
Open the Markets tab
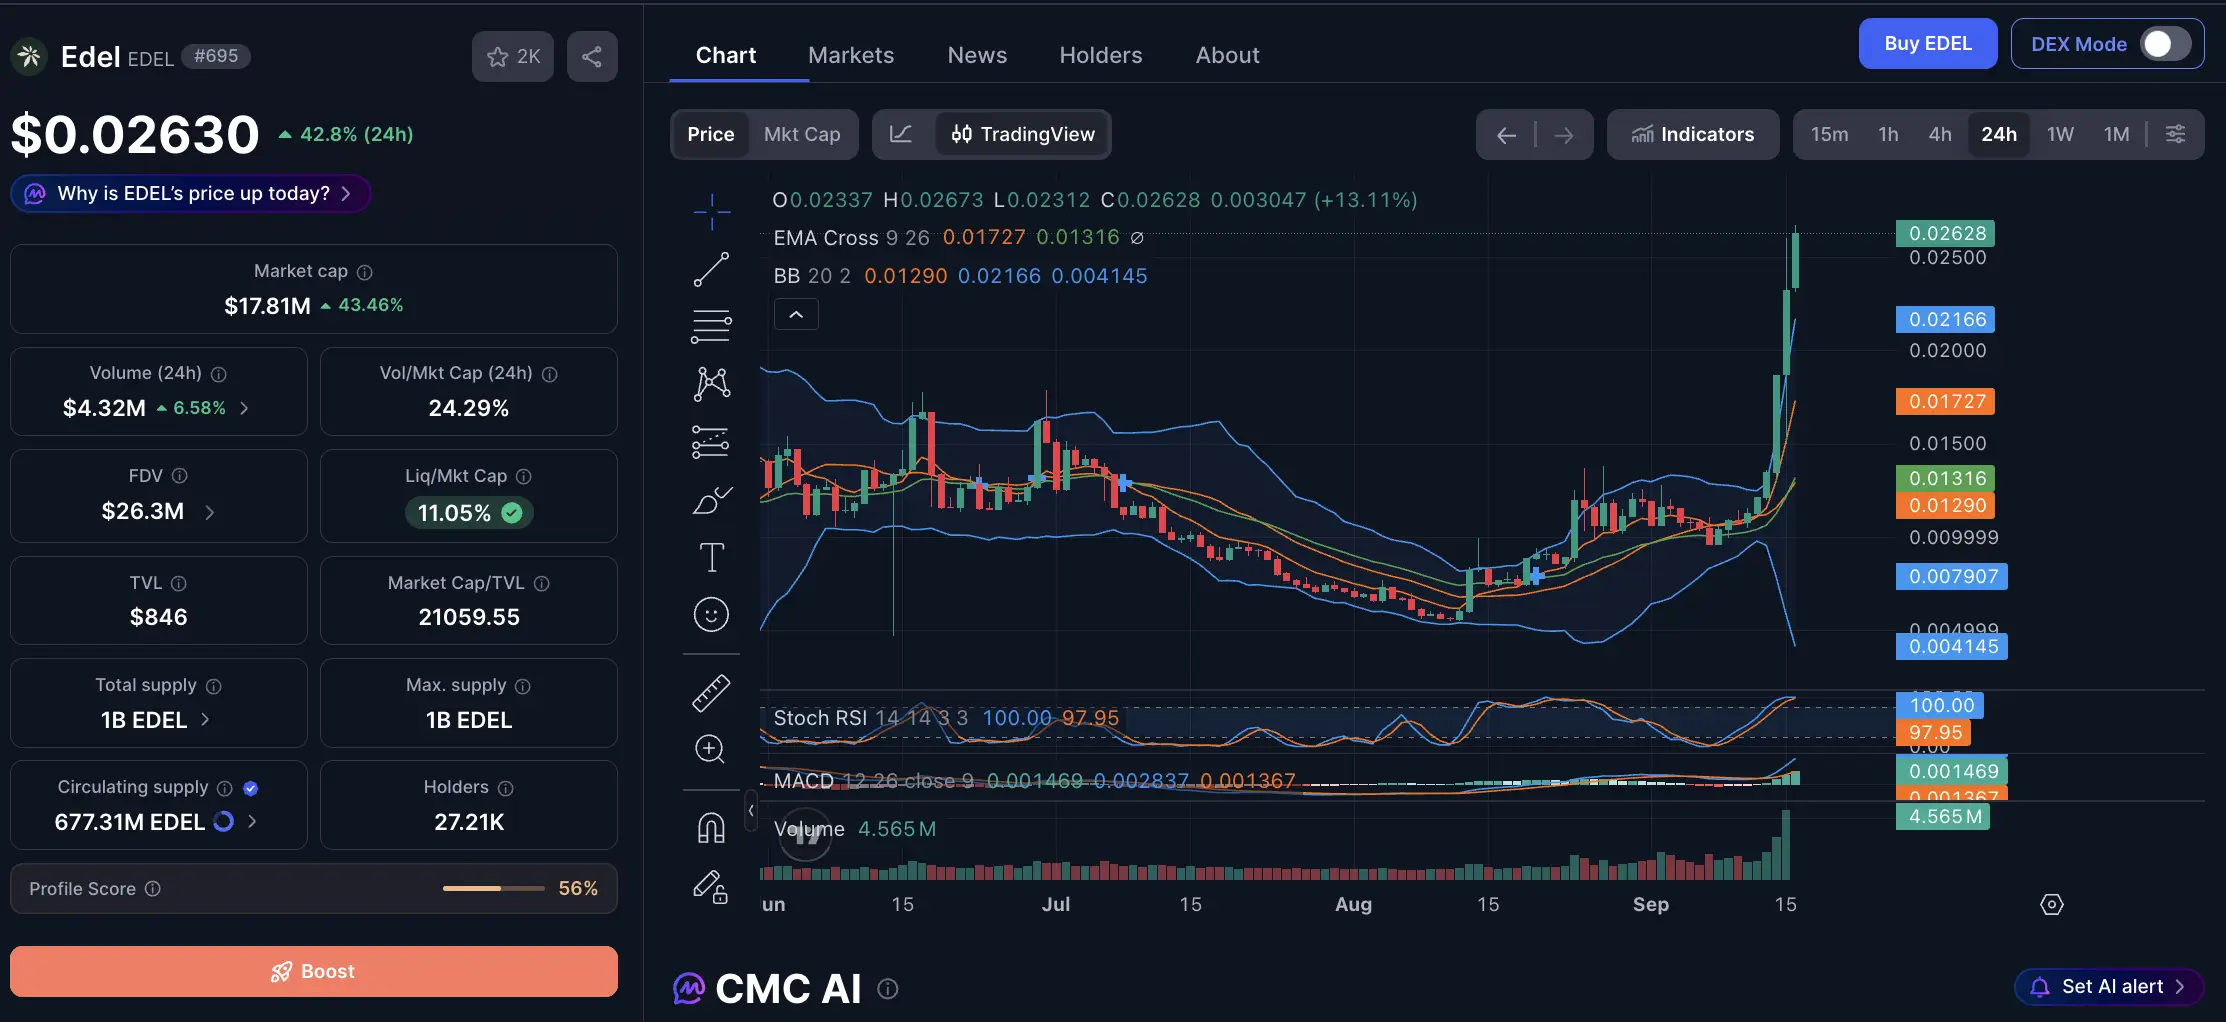[x=851, y=55]
